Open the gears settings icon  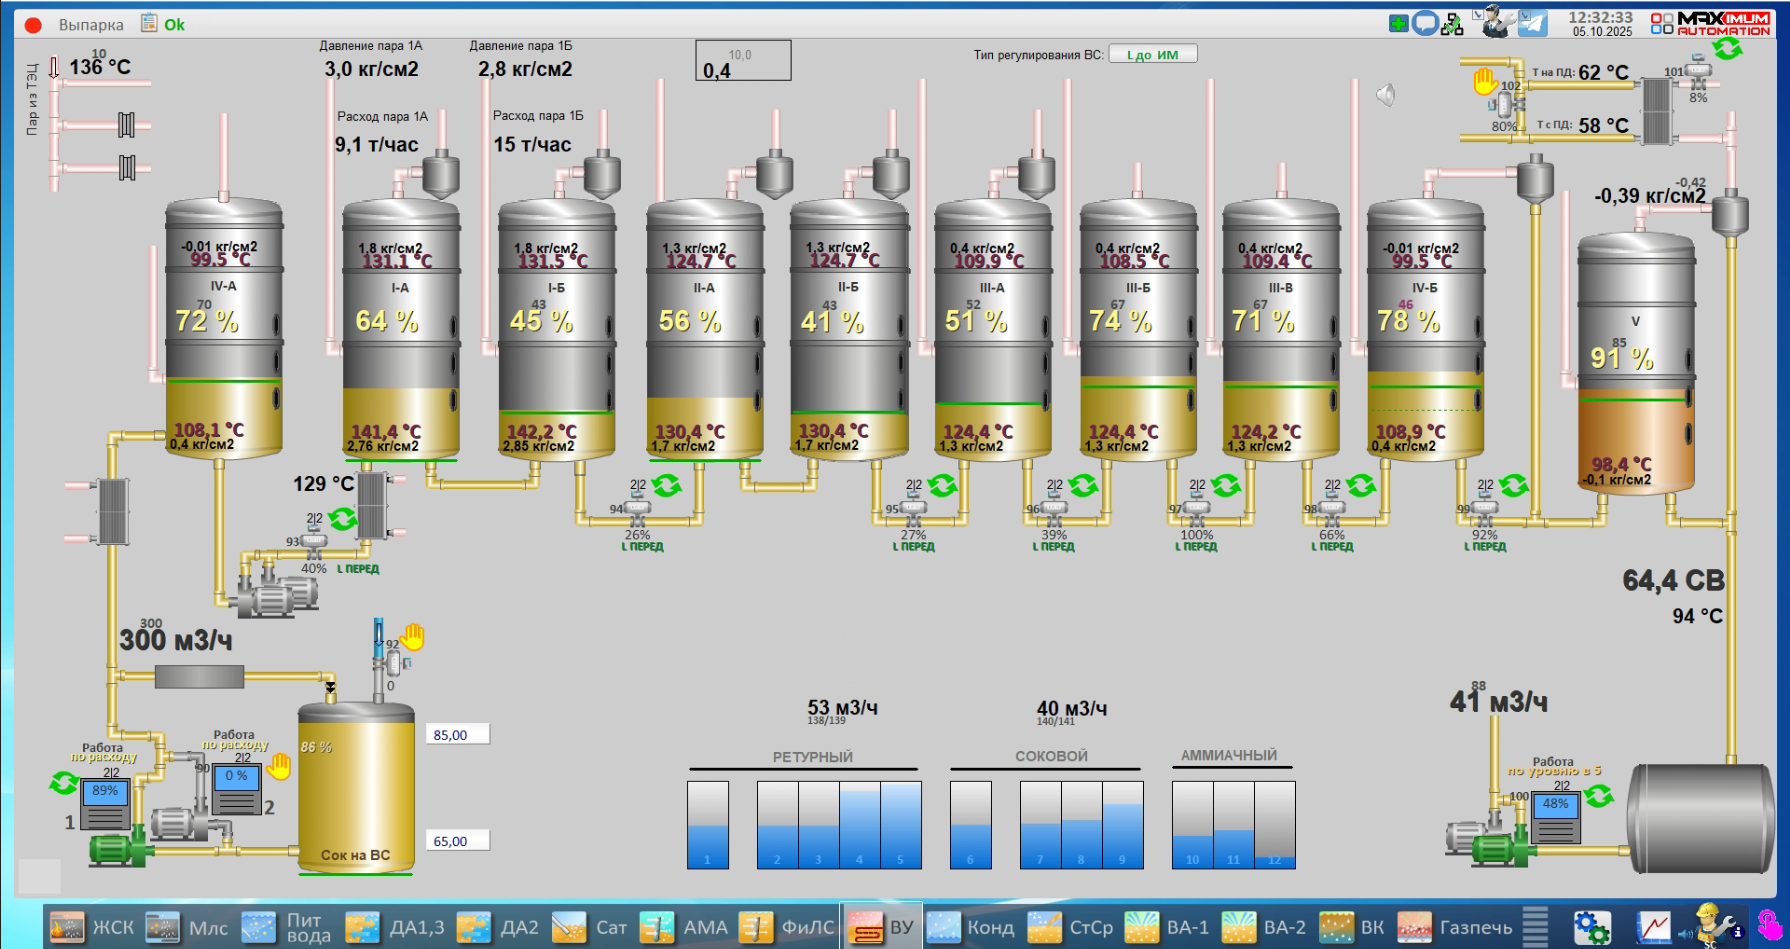click(x=1591, y=927)
